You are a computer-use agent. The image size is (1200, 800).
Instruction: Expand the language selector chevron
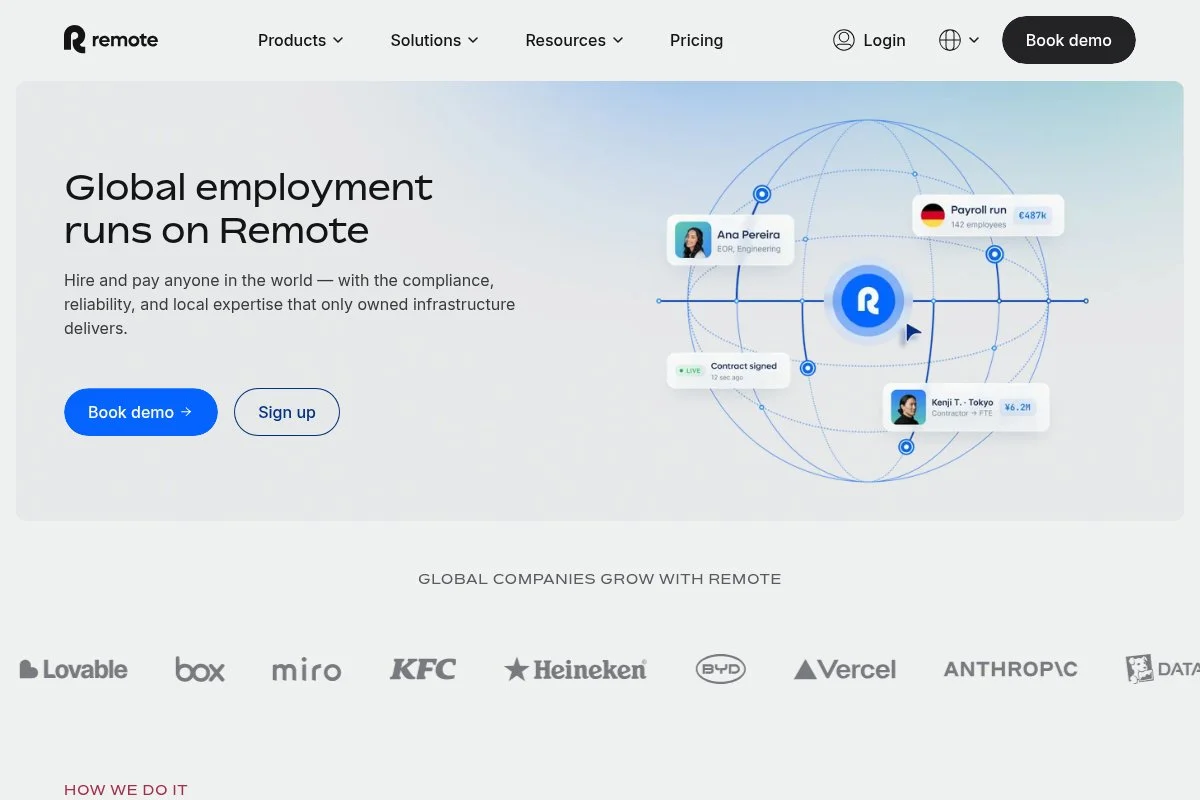pos(974,40)
